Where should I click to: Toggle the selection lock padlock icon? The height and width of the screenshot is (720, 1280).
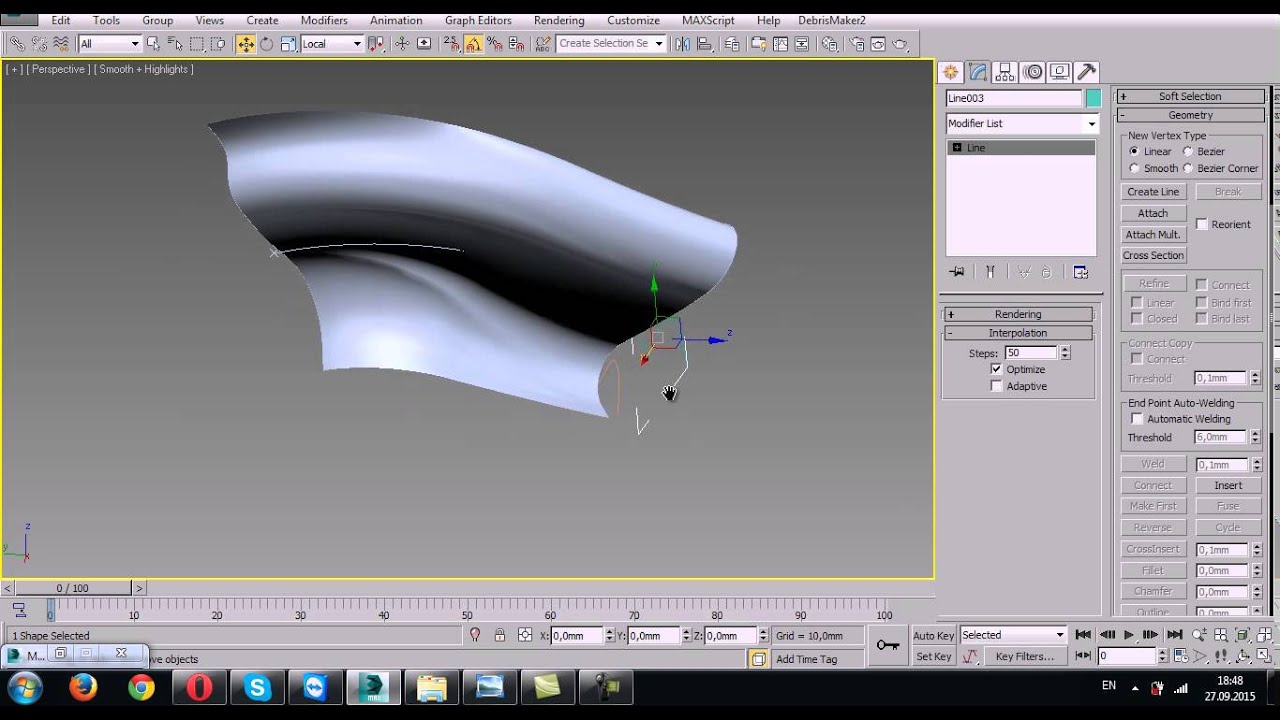pos(500,635)
